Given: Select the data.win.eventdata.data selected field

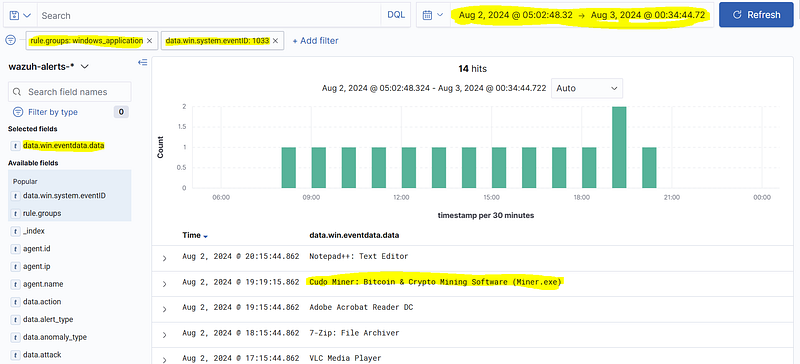Looking at the screenshot, I should (64, 145).
